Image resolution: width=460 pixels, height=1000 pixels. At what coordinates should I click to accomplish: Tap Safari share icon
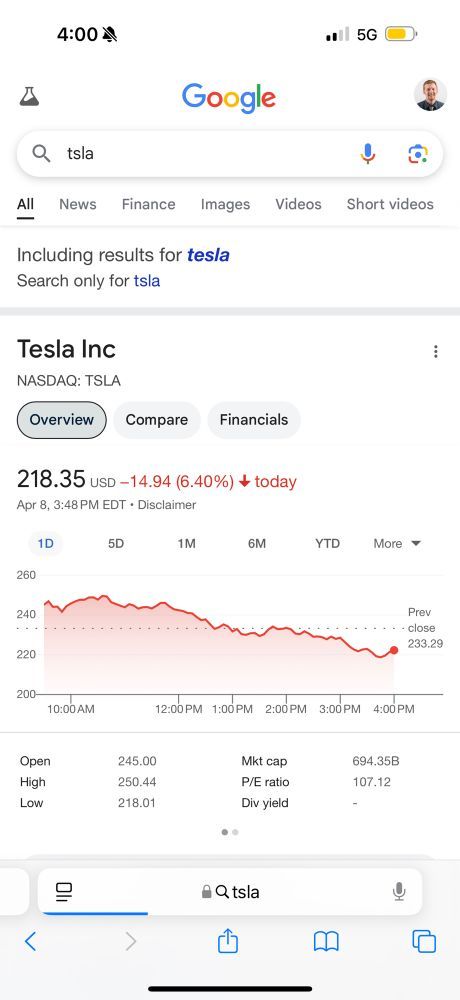click(228, 941)
